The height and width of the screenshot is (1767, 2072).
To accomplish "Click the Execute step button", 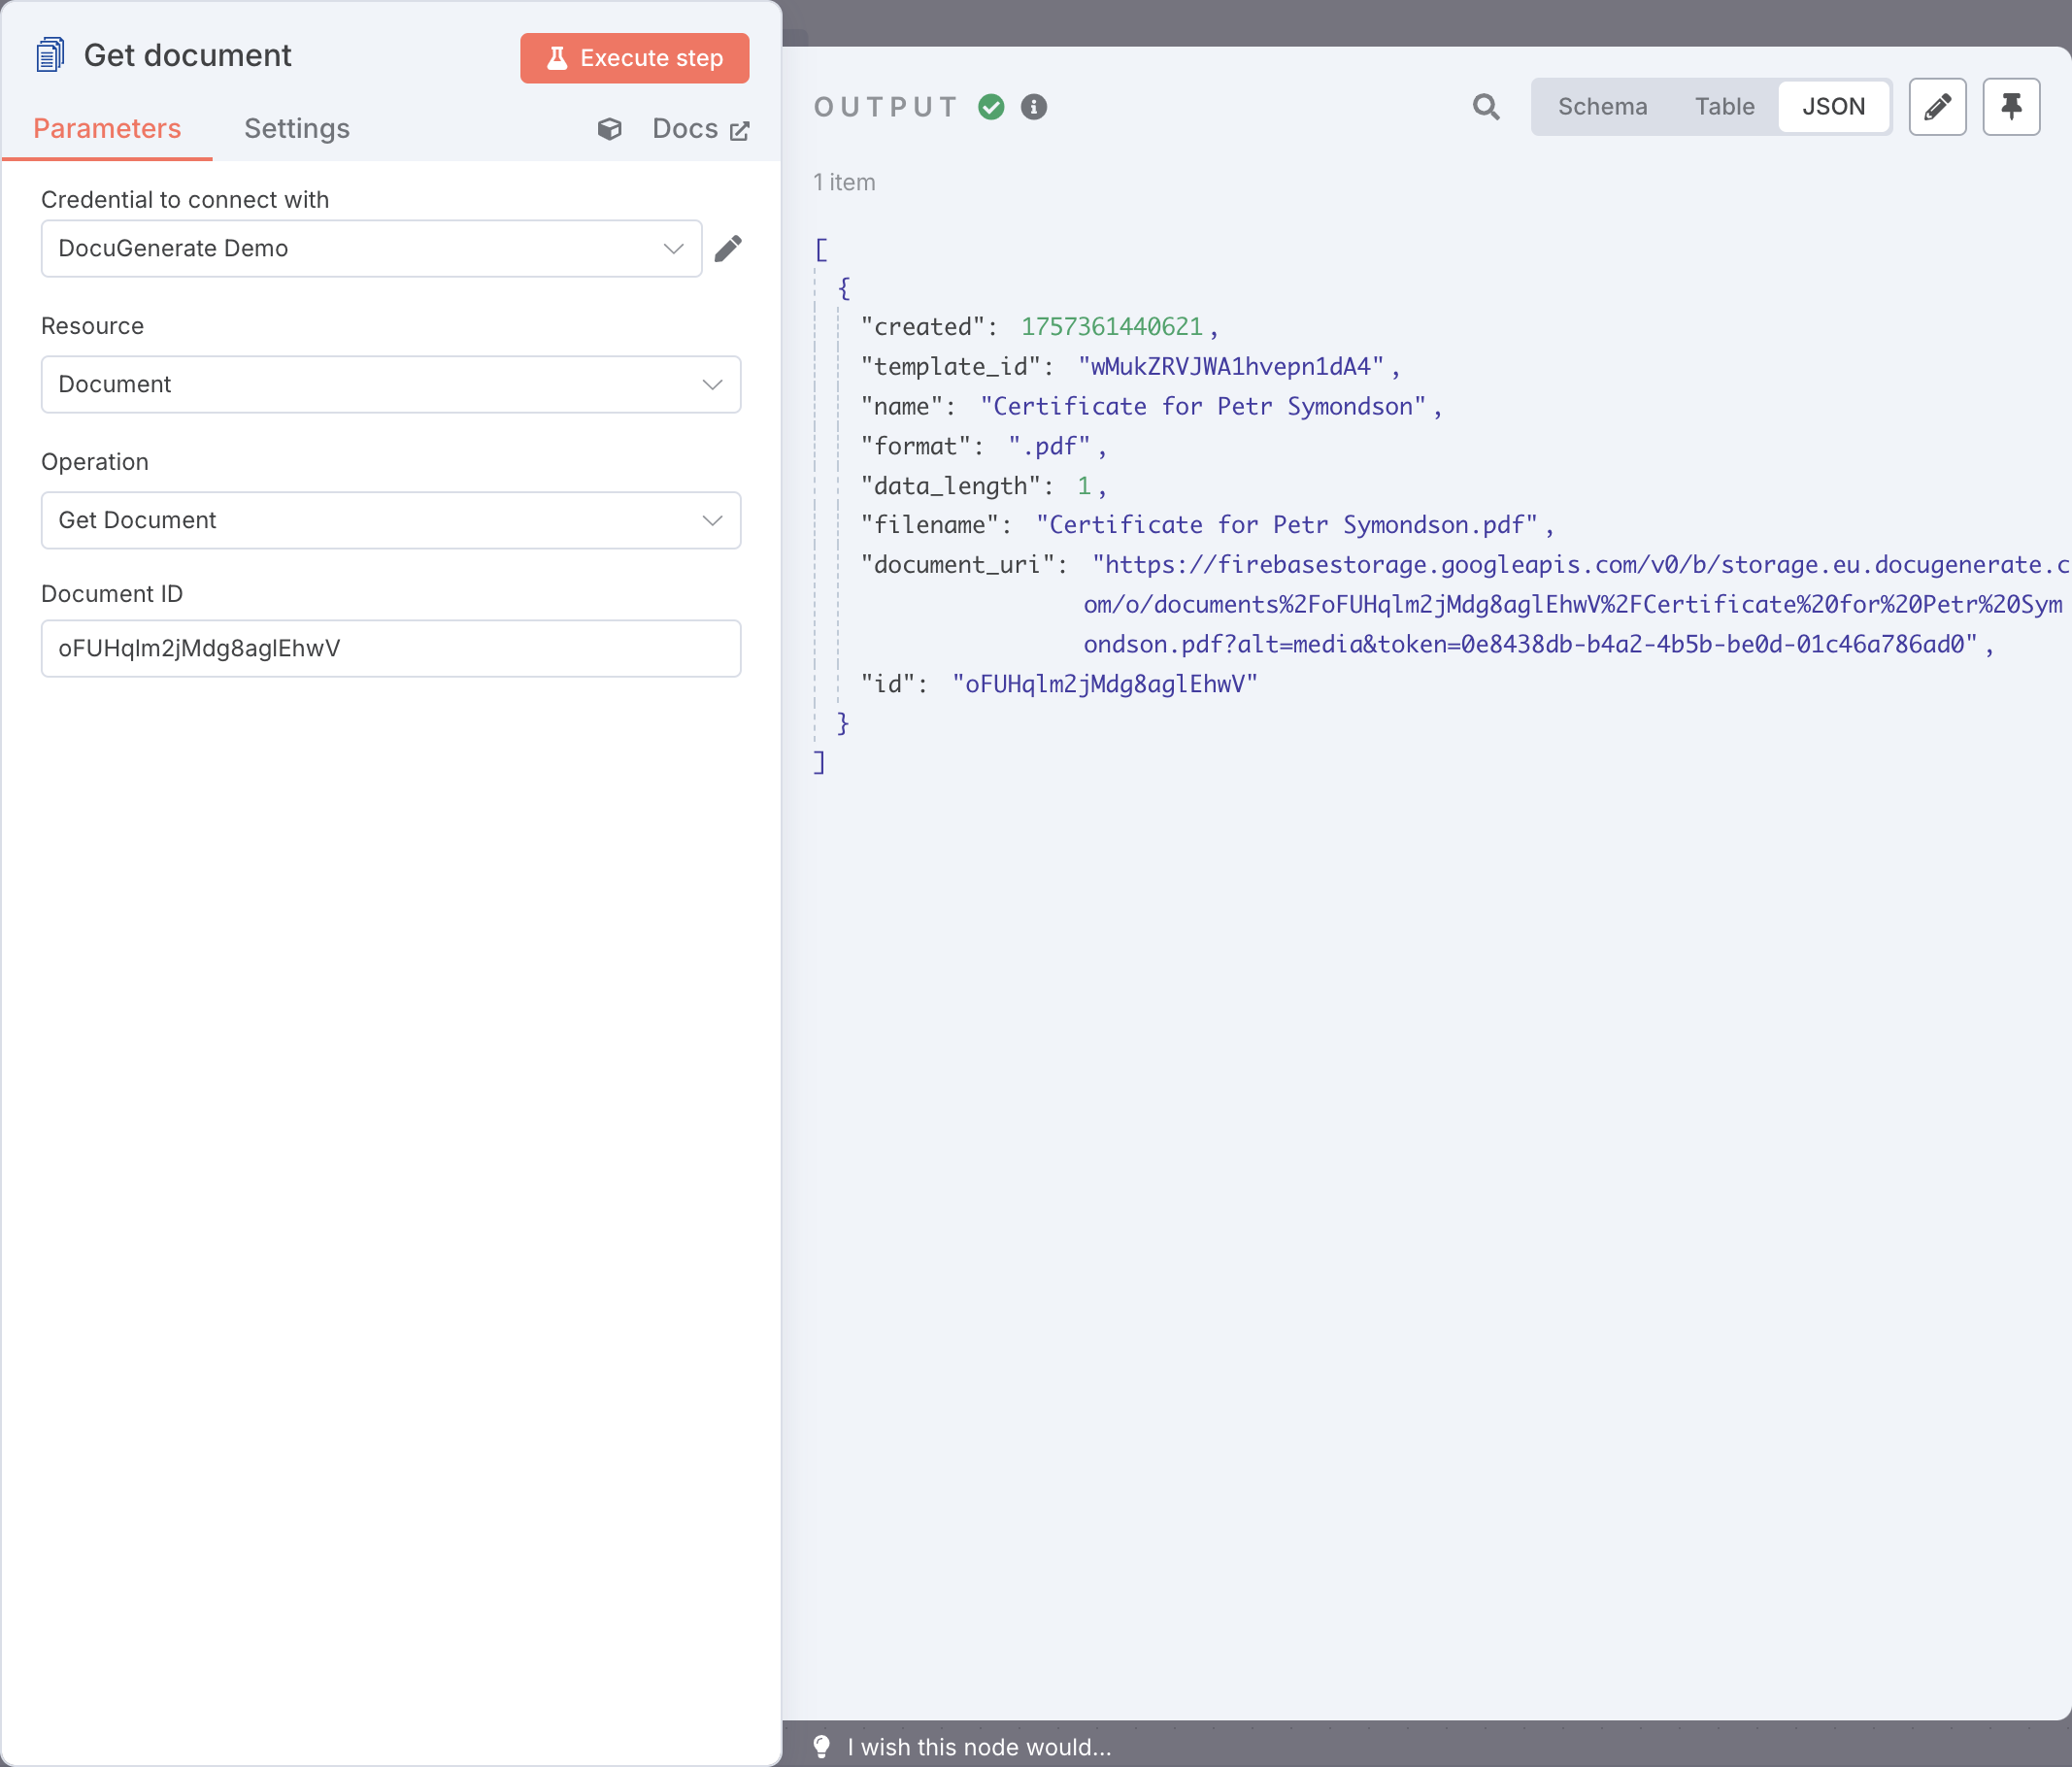I will [634, 58].
